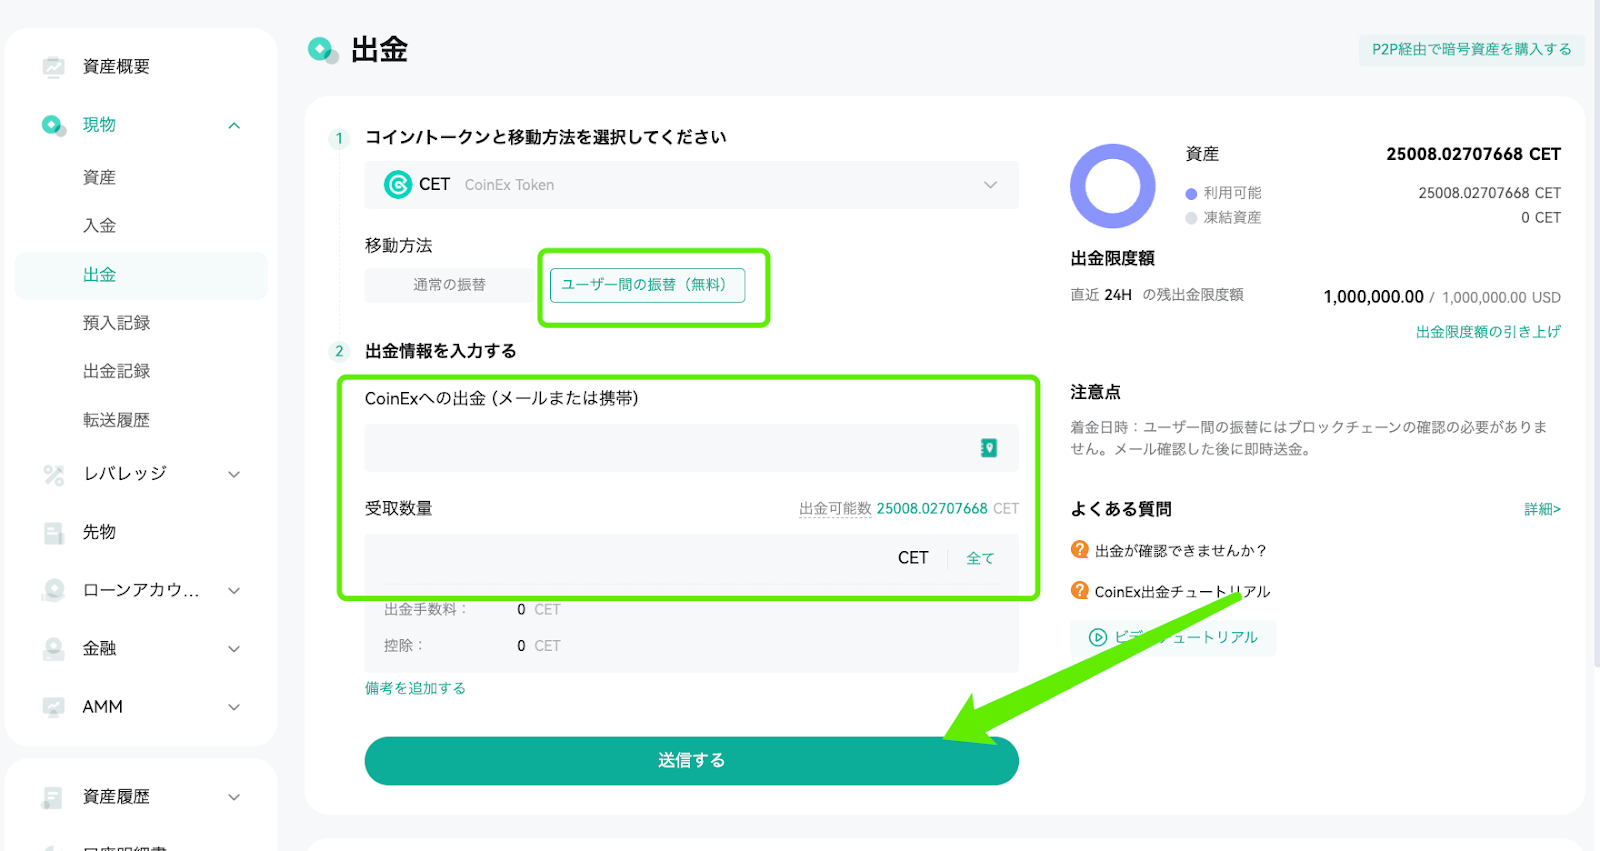The width and height of the screenshot is (1600, 851).
Task: Click the CoinEx recipient email or phone field
Action: pyautogui.click(x=691, y=448)
